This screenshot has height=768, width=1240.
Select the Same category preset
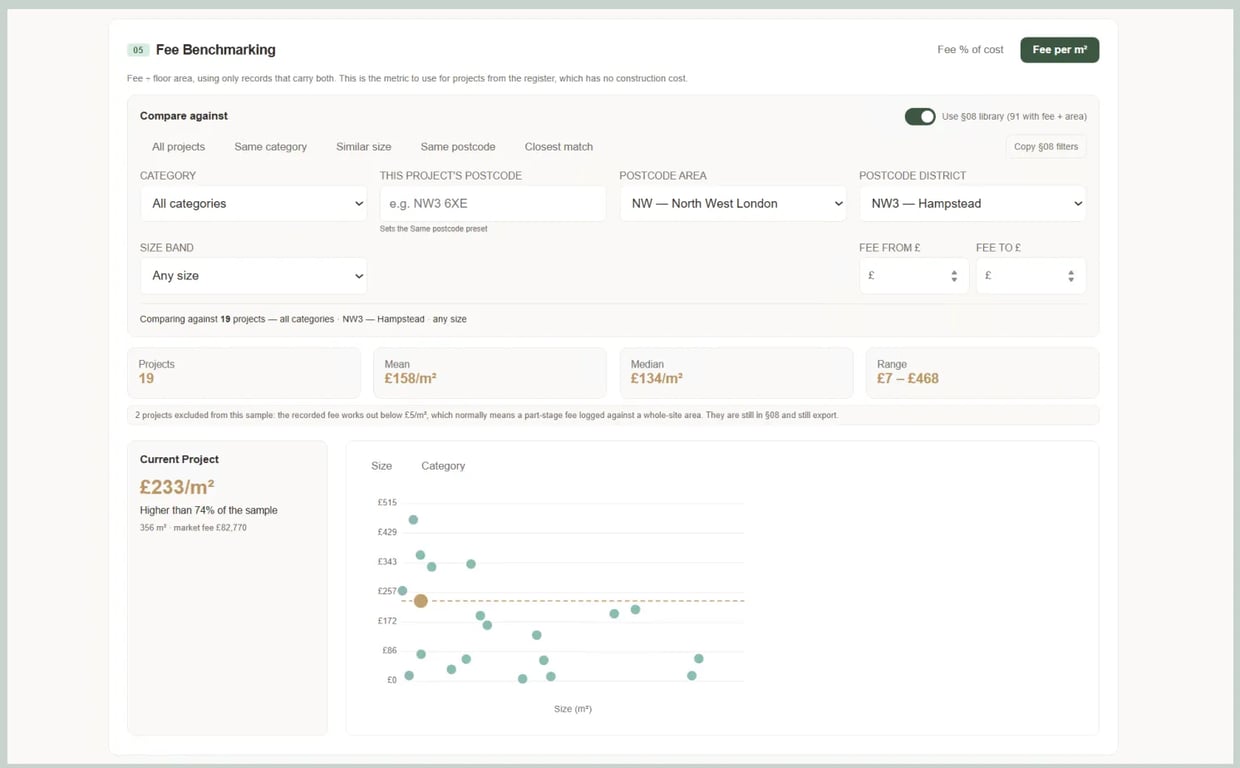coord(270,147)
